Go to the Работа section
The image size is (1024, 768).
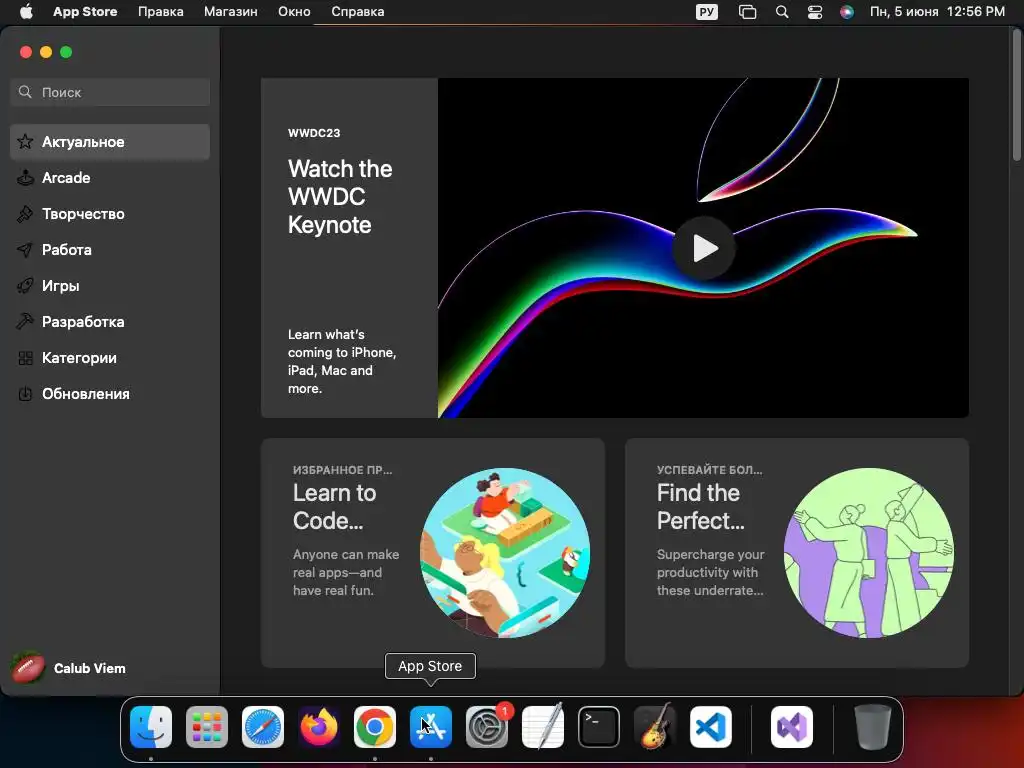(x=110, y=249)
